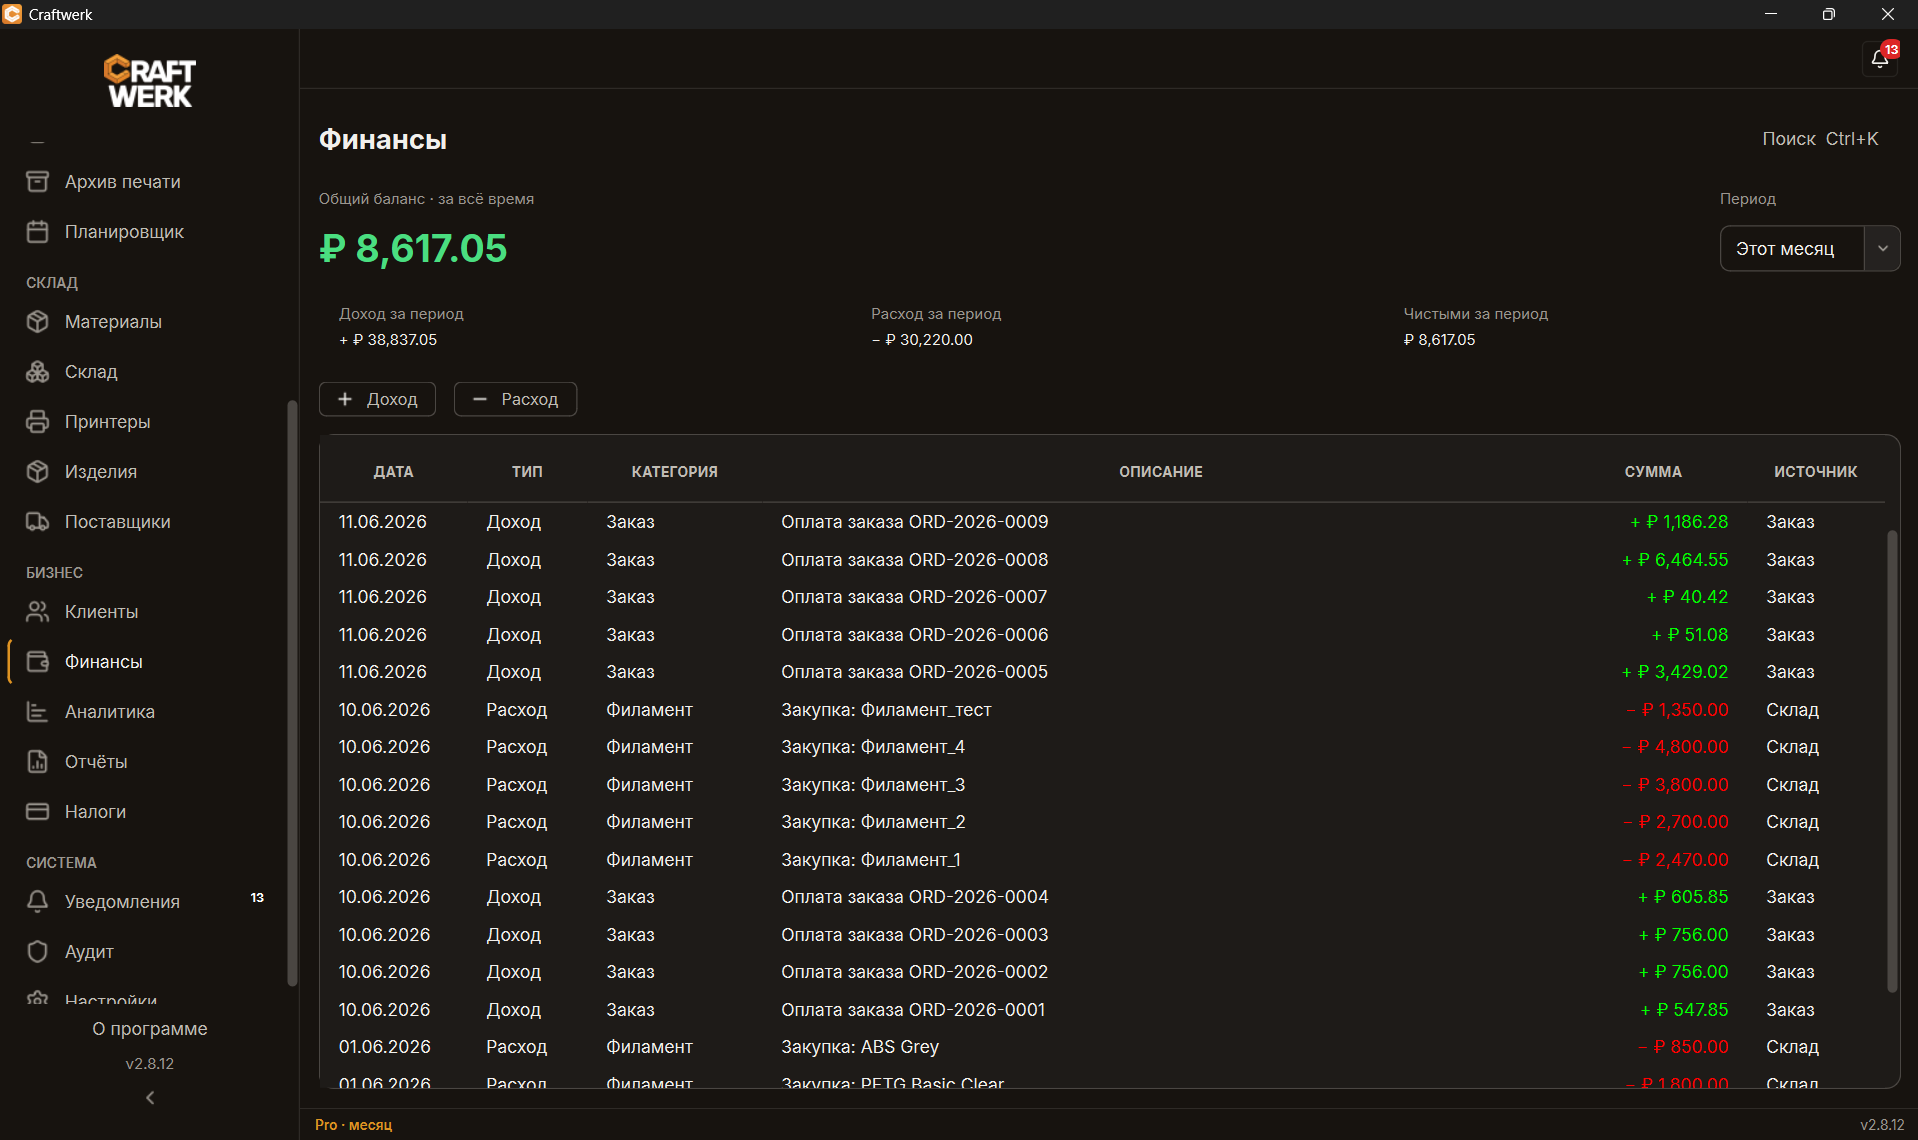
Task: Go to the Планировщик section
Action: coord(145,231)
